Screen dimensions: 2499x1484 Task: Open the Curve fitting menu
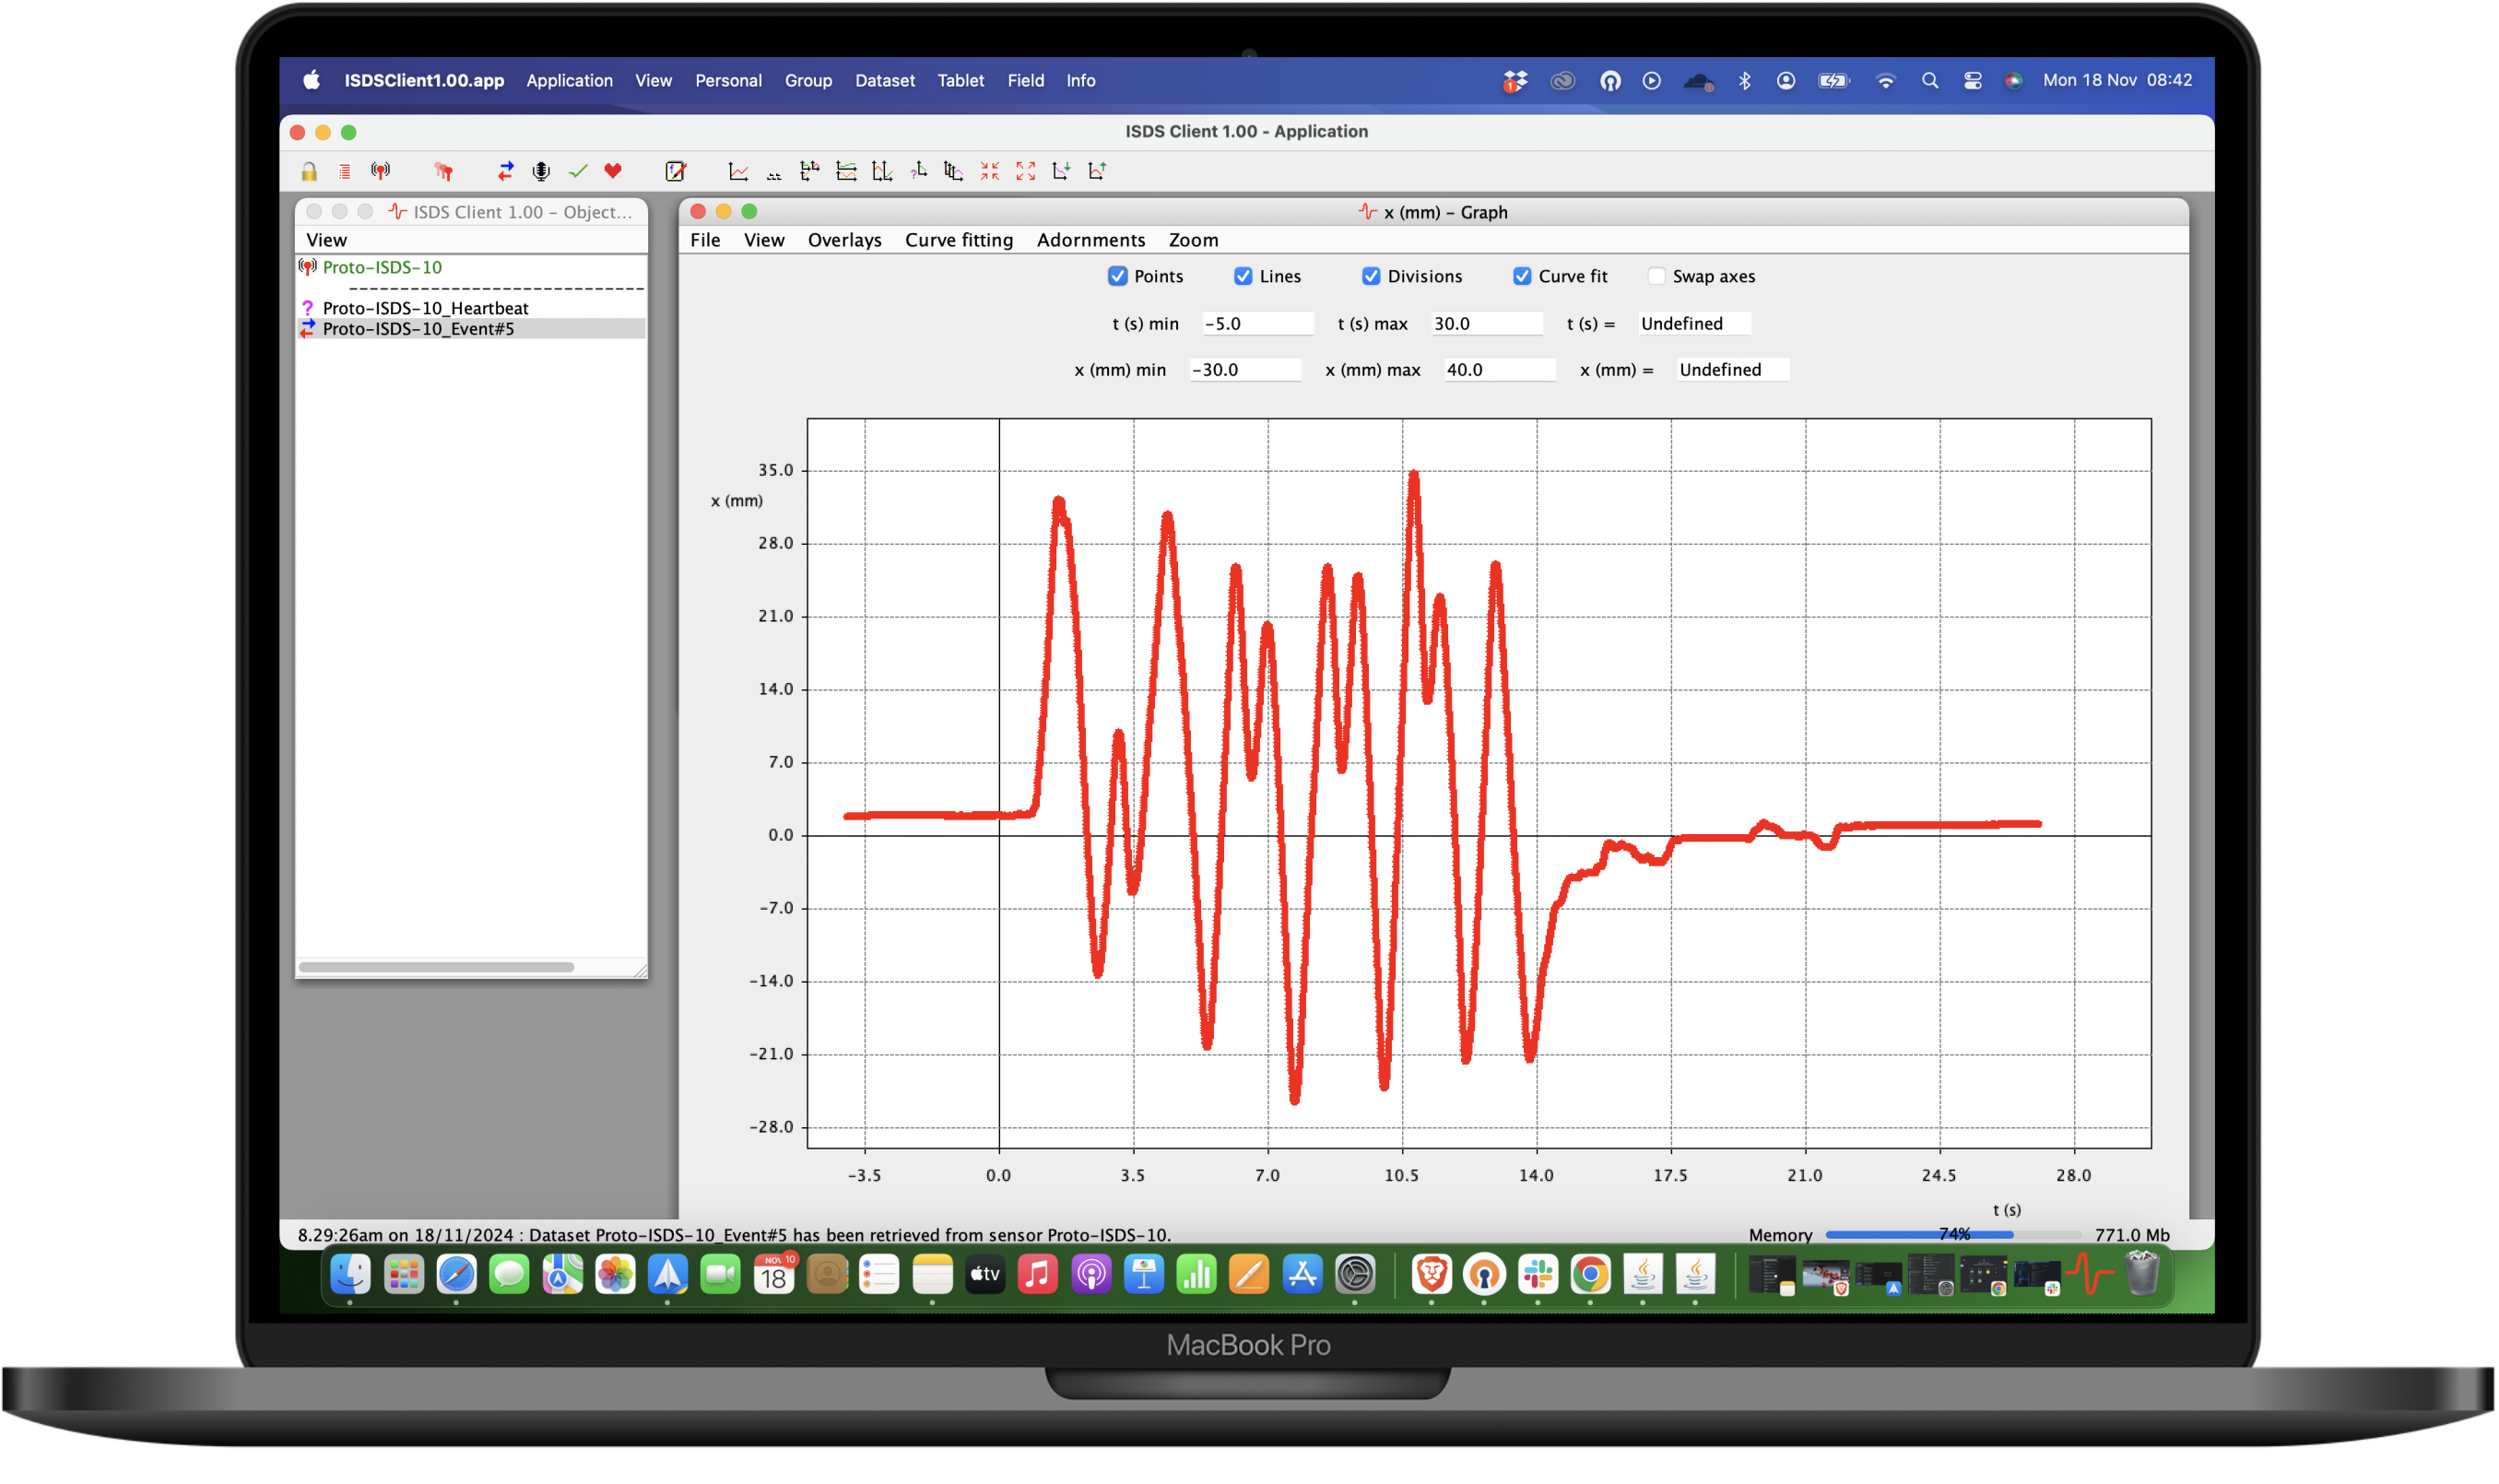pos(958,240)
